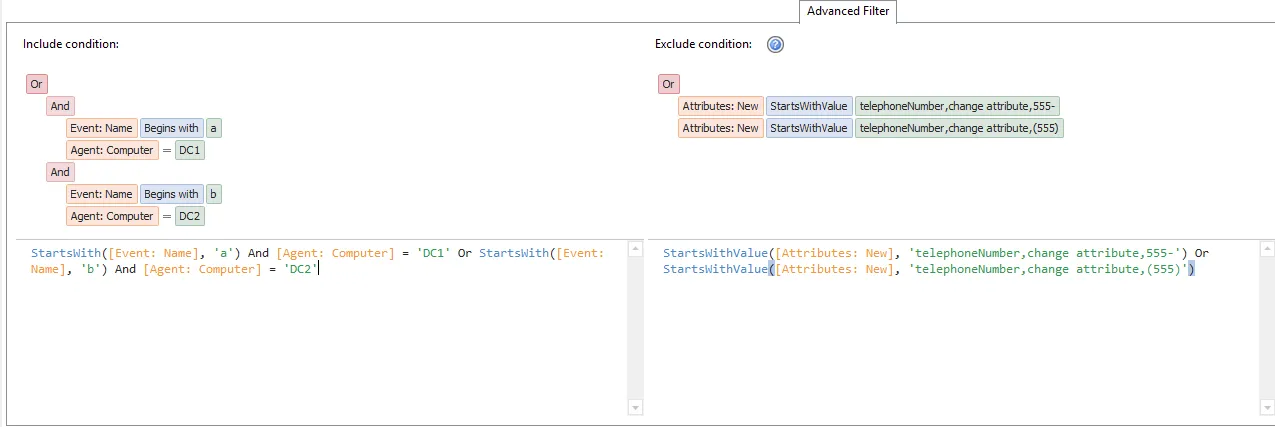Click 'Agent: Computer' field in DC1 row
This screenshot has height=427, width=1275.
pyautogui.click(x=112, y=150)
